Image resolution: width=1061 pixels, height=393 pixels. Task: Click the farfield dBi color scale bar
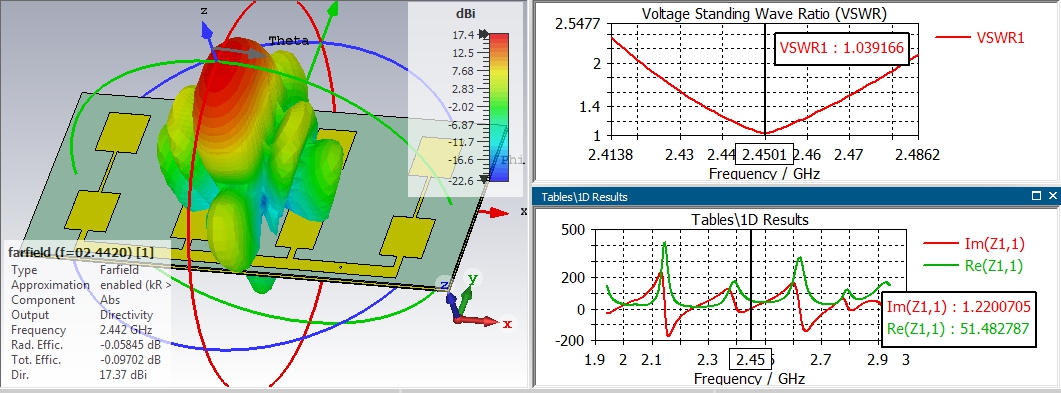498,107
